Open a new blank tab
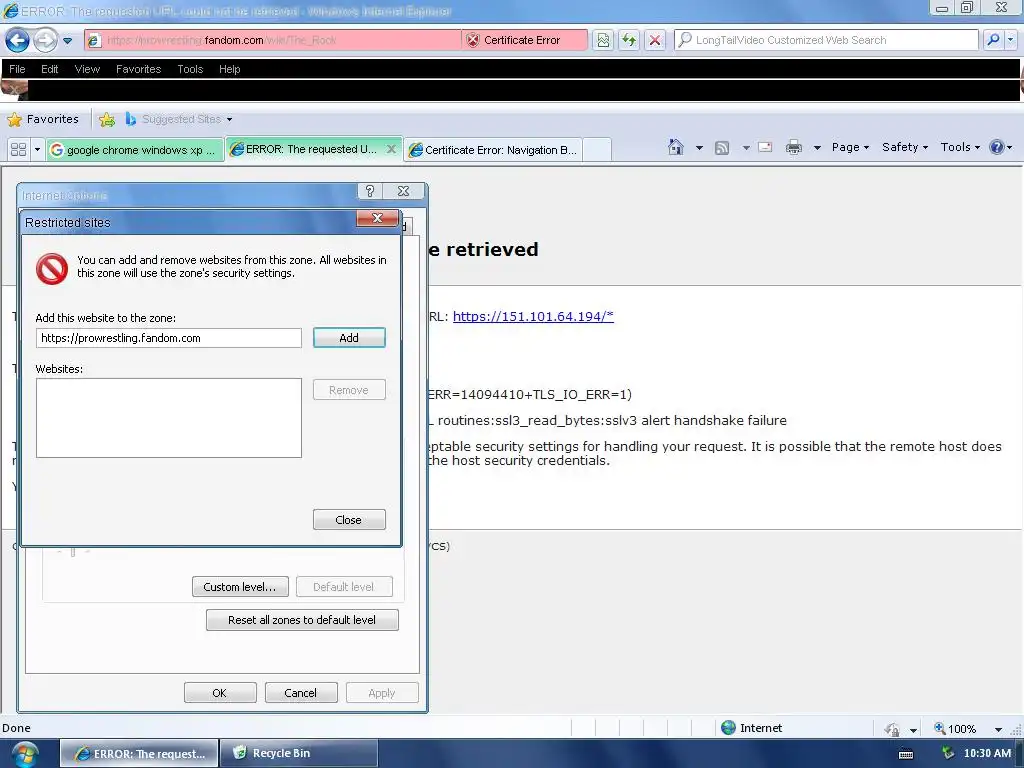 coord(597,150)
